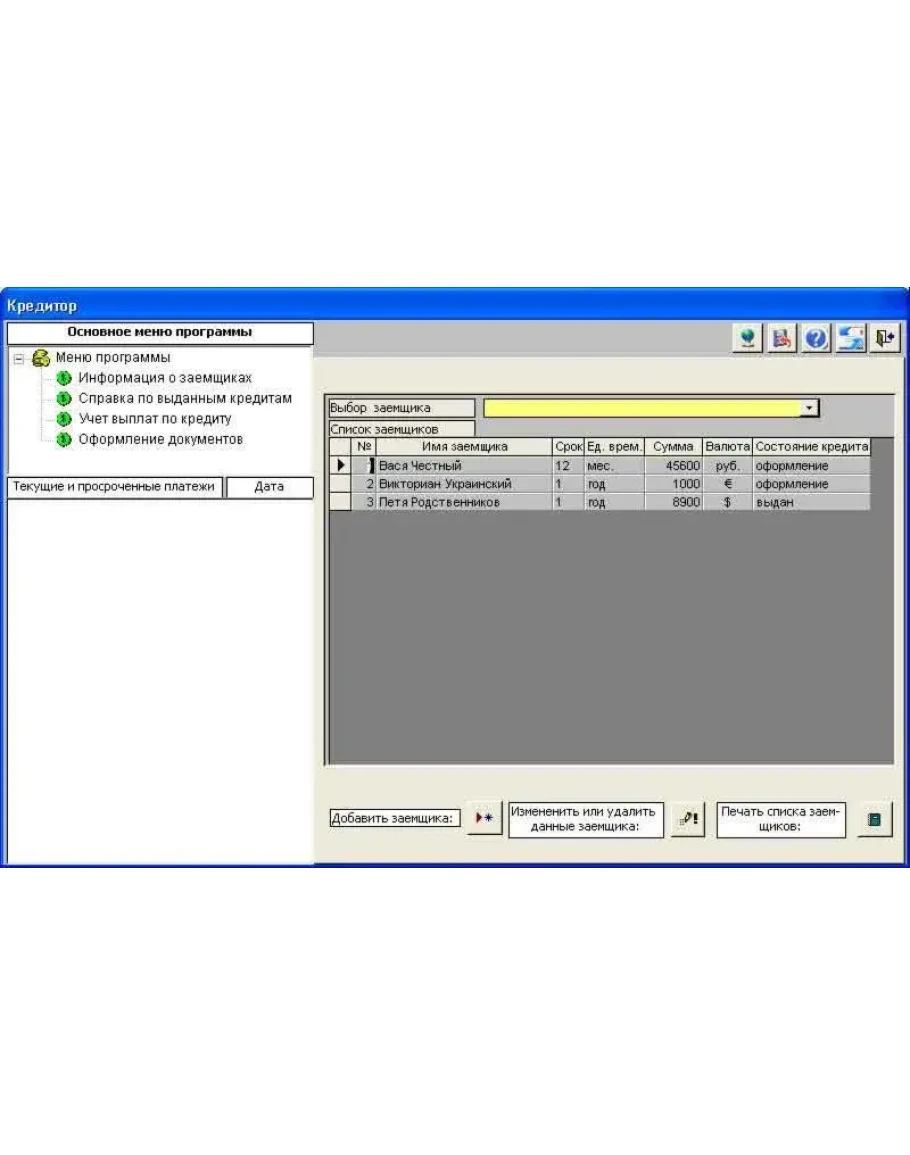Open Оформление документов in the menu tree
Screen dimensions: 910x1155
pos(161,439)
